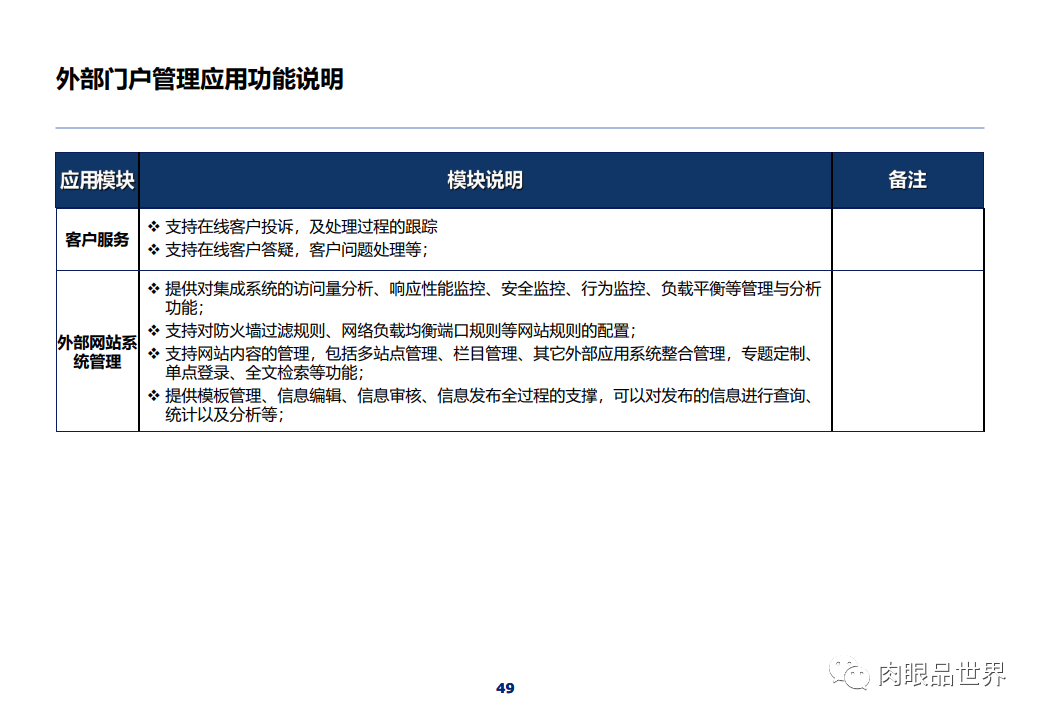
Task: Click the 肉眼品世界 watermark text
Action: coord(941,676)
